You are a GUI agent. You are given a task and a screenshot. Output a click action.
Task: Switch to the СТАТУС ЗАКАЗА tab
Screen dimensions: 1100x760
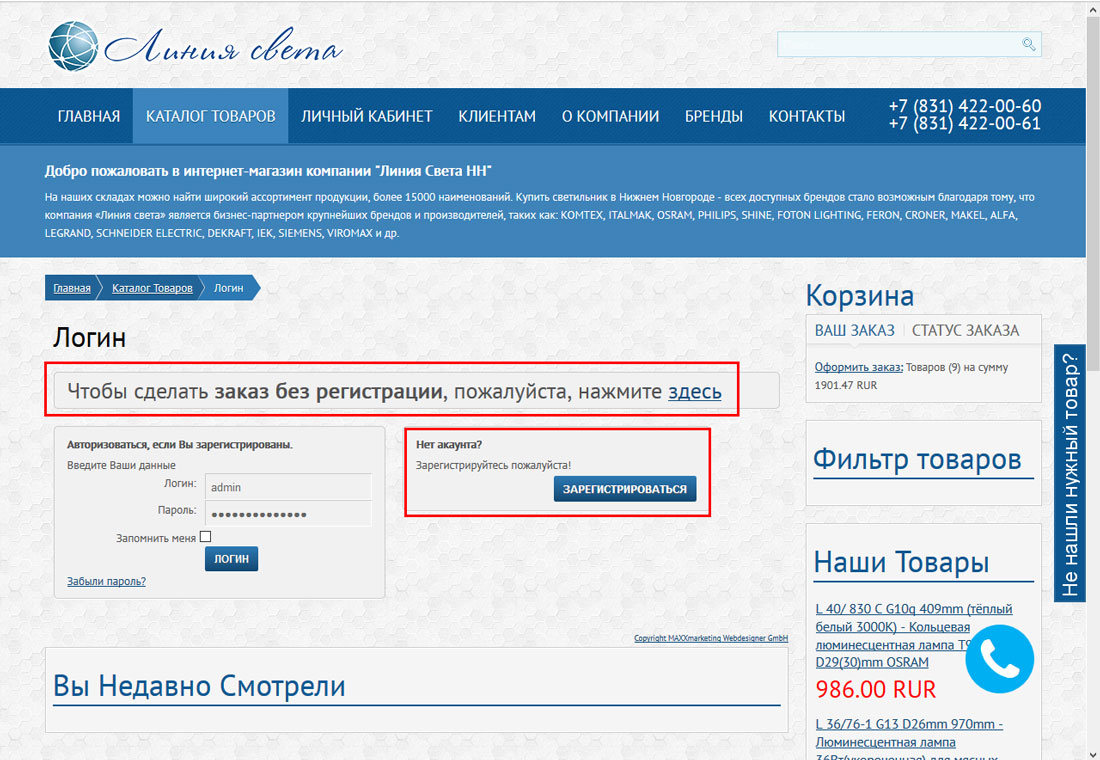(x=965, y=331)
